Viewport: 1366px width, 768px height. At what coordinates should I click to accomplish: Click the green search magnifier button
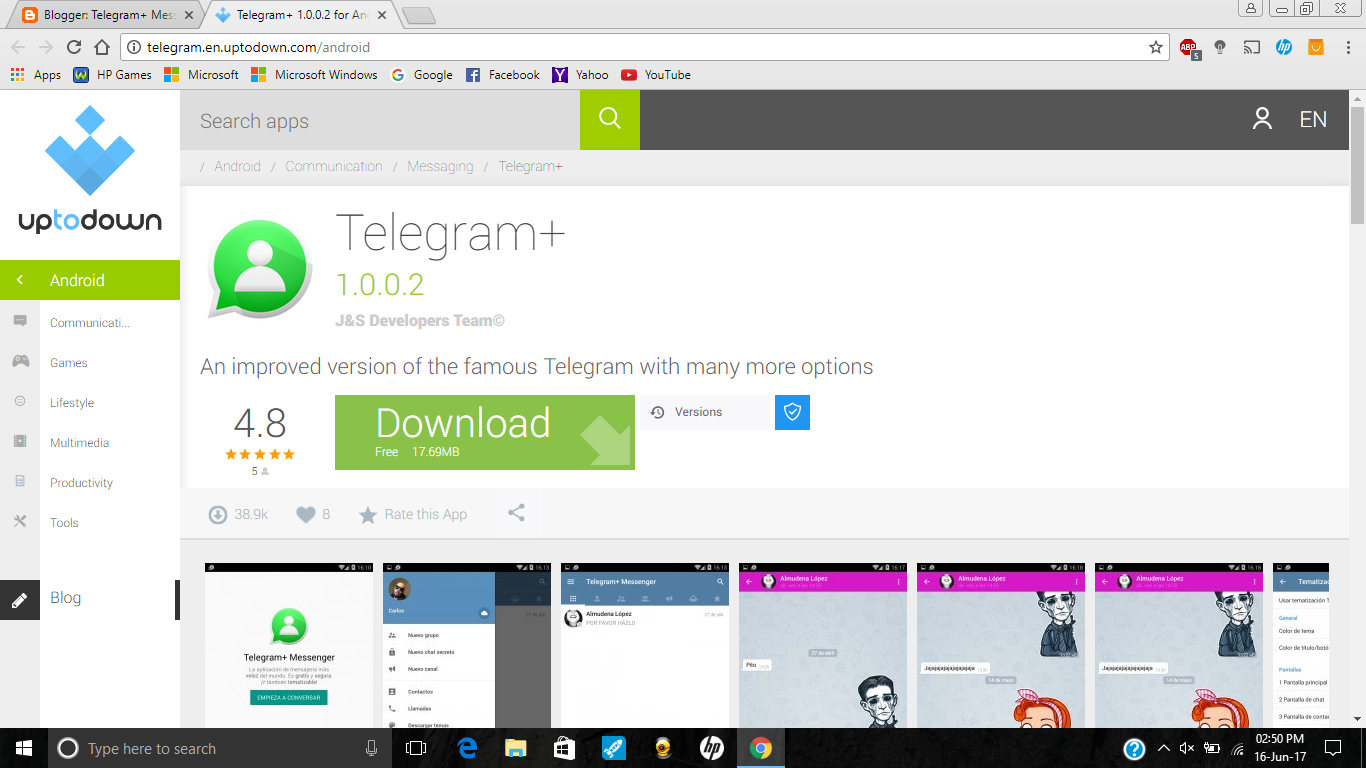tap(610, 120)
